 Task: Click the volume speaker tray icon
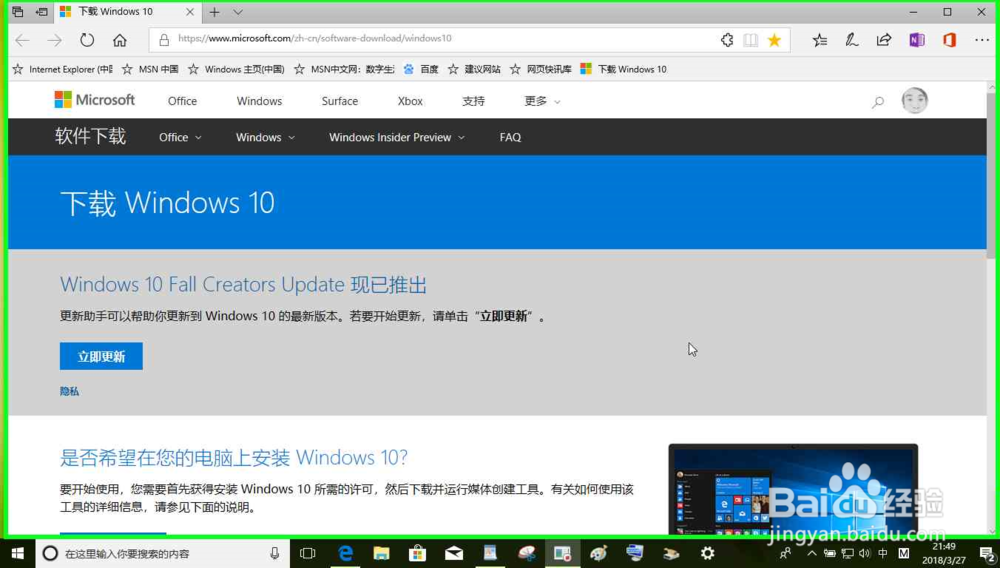(865, 553)
